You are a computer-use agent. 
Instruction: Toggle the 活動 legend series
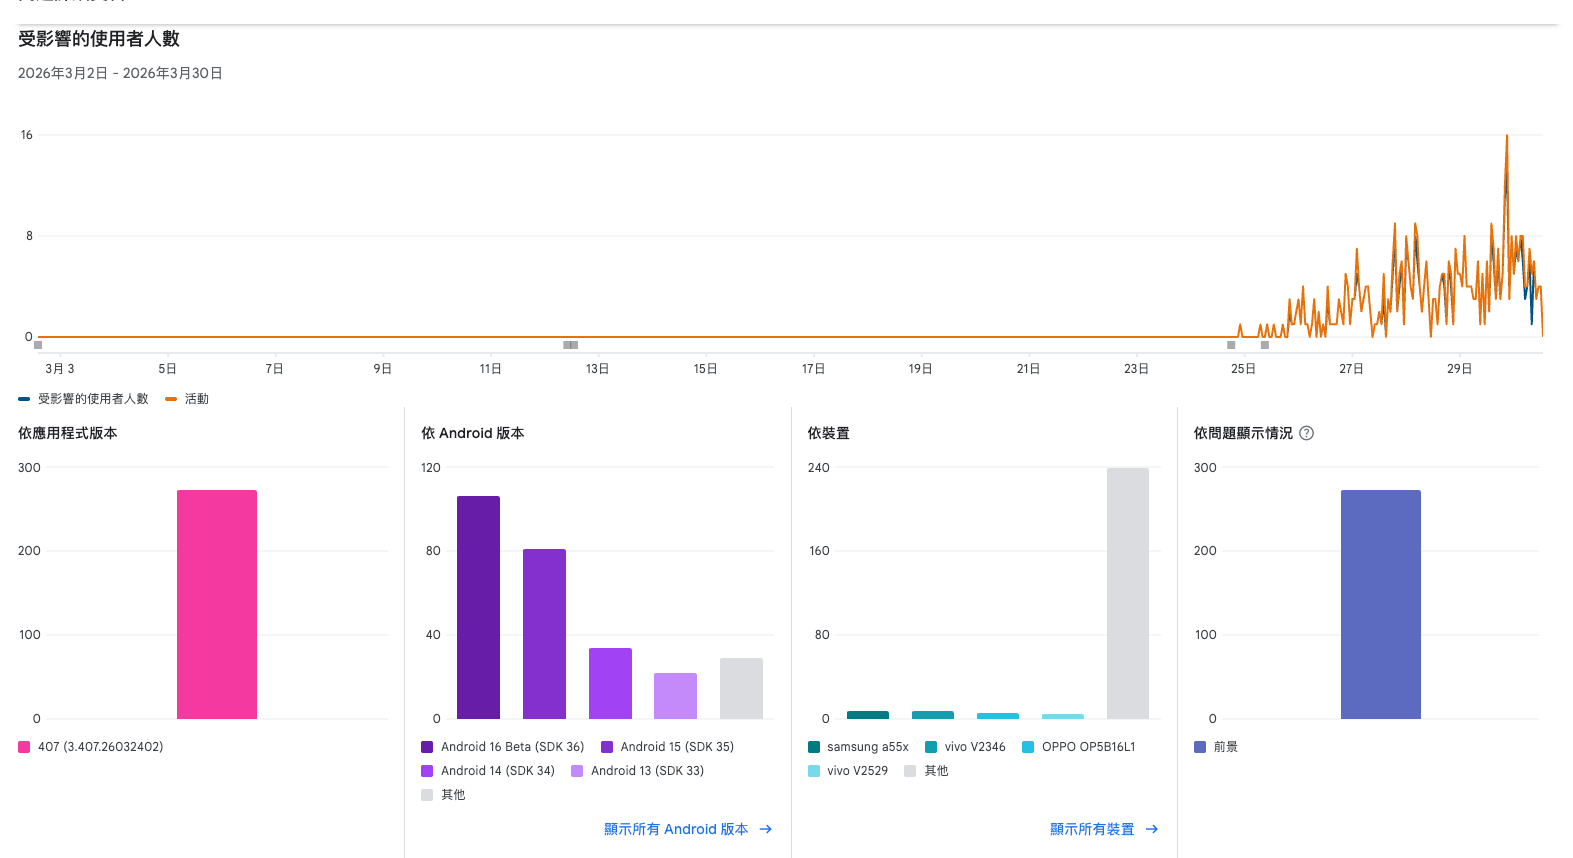pyautogui.click(x=196, y=399)
